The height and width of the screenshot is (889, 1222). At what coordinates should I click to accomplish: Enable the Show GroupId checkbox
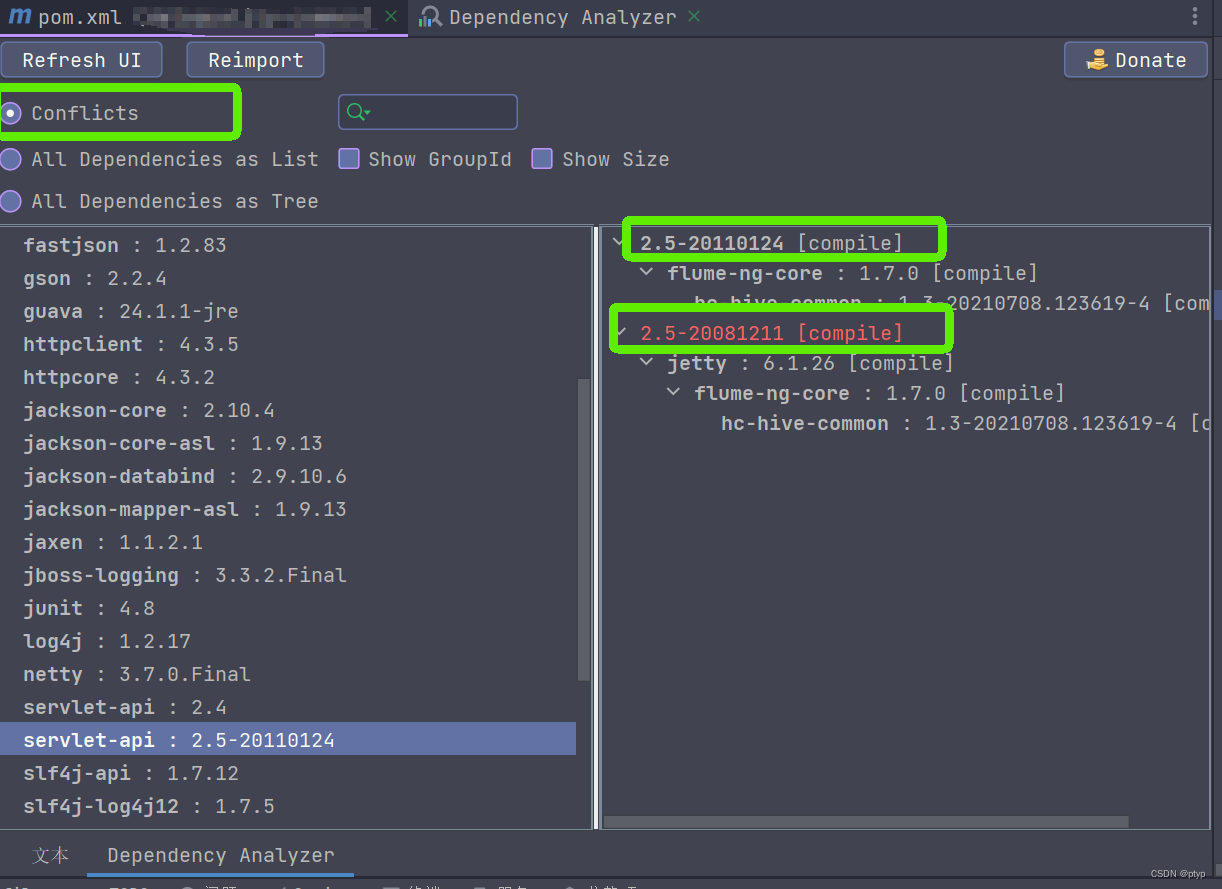coord(349,159)
